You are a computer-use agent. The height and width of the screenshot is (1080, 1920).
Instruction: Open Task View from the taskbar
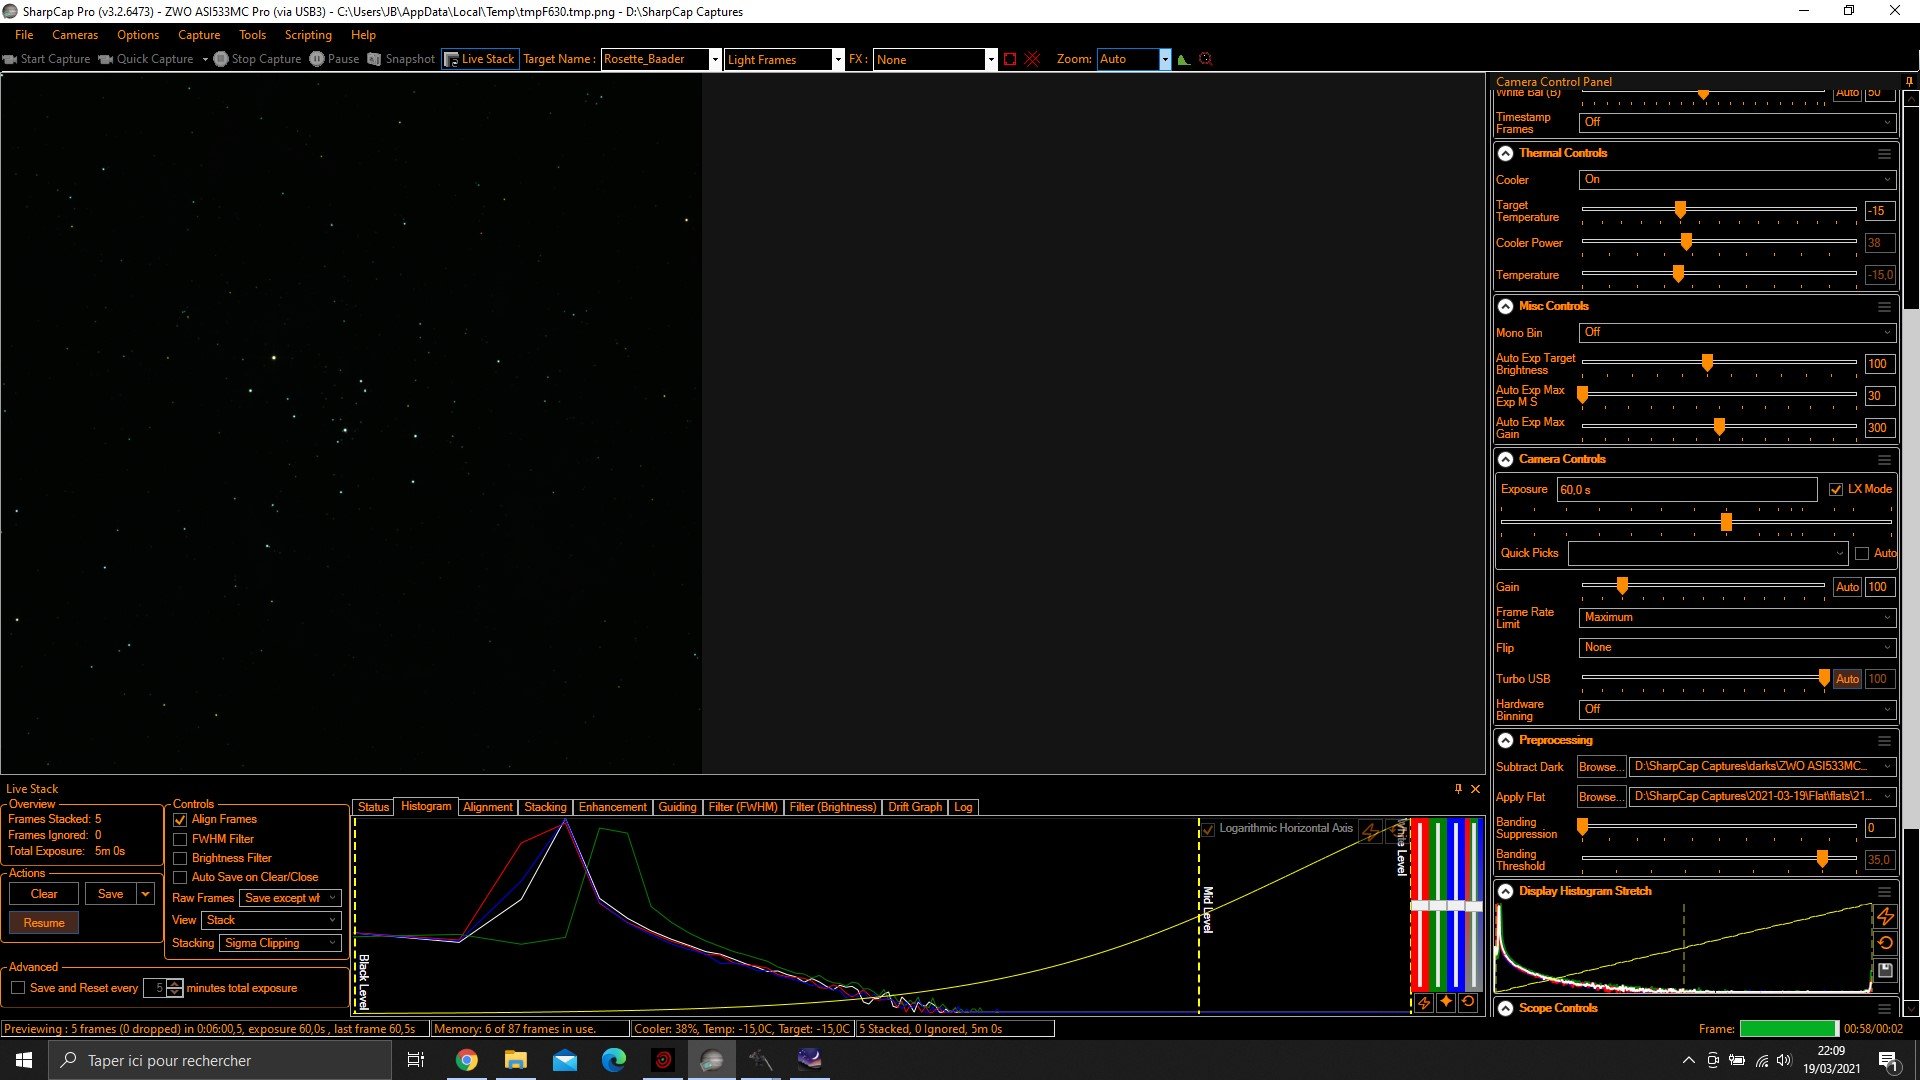(x=416, y=1060)
